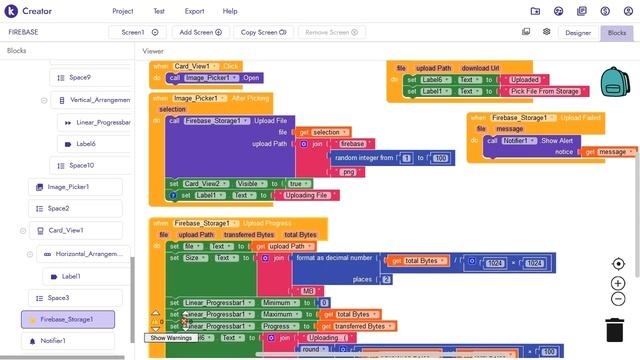Click the Show Warnings button

click(x=171, y=338)
